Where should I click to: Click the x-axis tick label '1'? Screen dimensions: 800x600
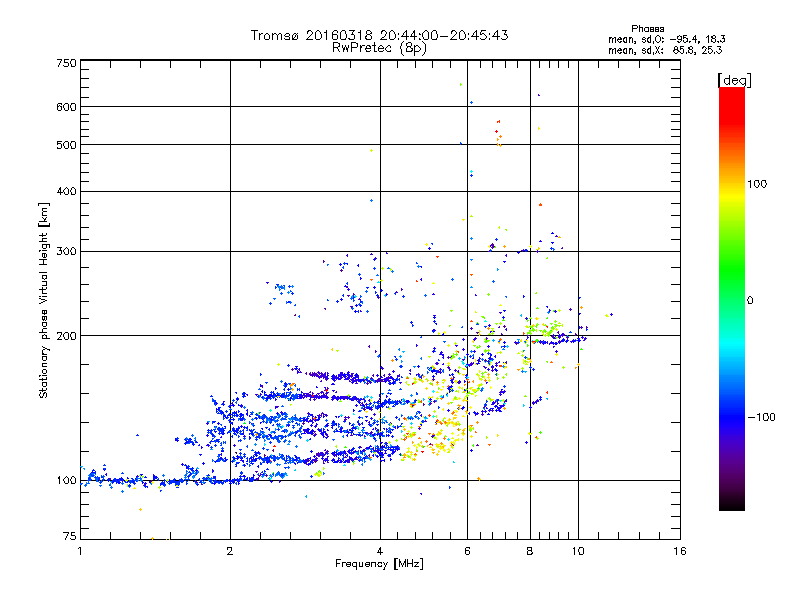pyautogui.click(x=80, y=551)
